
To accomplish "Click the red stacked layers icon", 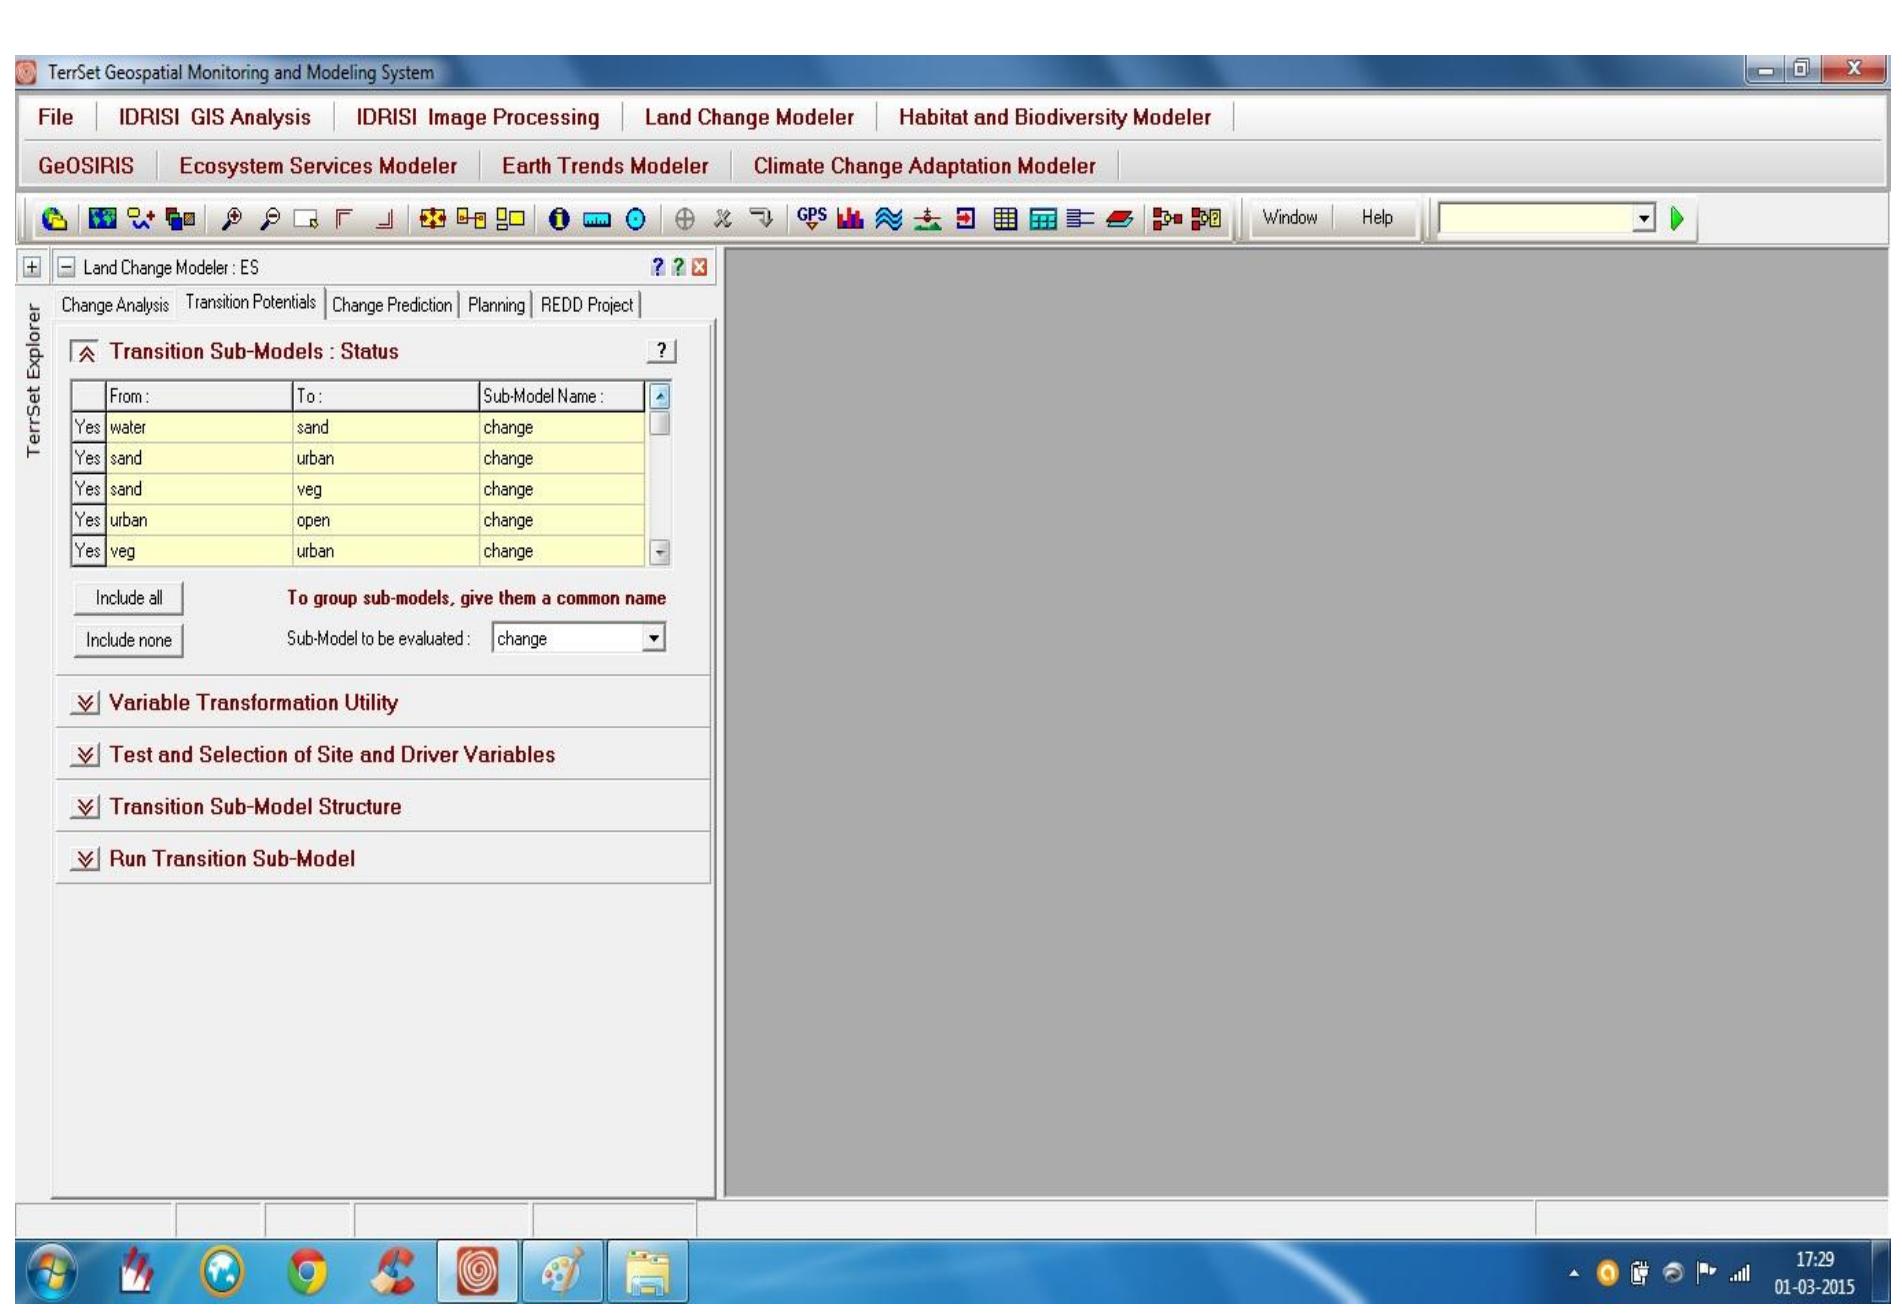I will tap(1119, 218).
